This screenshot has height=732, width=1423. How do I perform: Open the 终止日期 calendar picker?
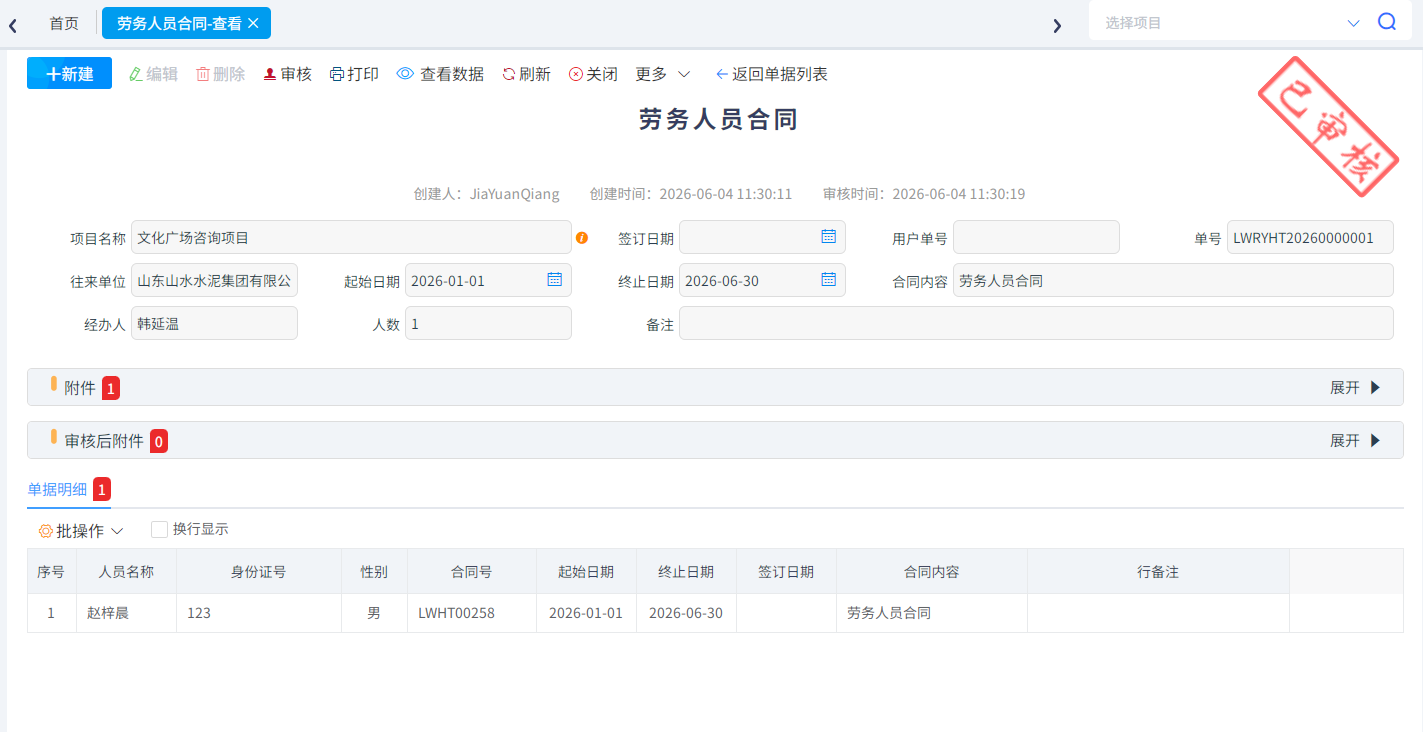pos(828,280)
